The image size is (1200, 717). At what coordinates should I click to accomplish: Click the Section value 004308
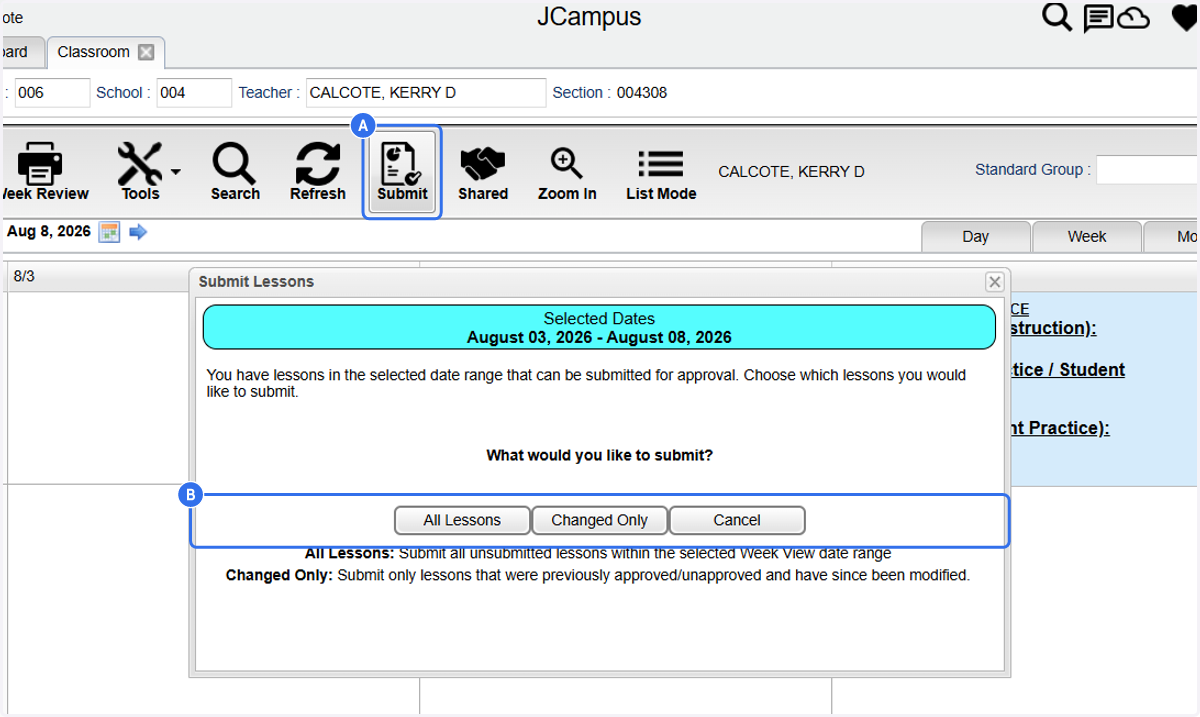click(x=642, y=93)
